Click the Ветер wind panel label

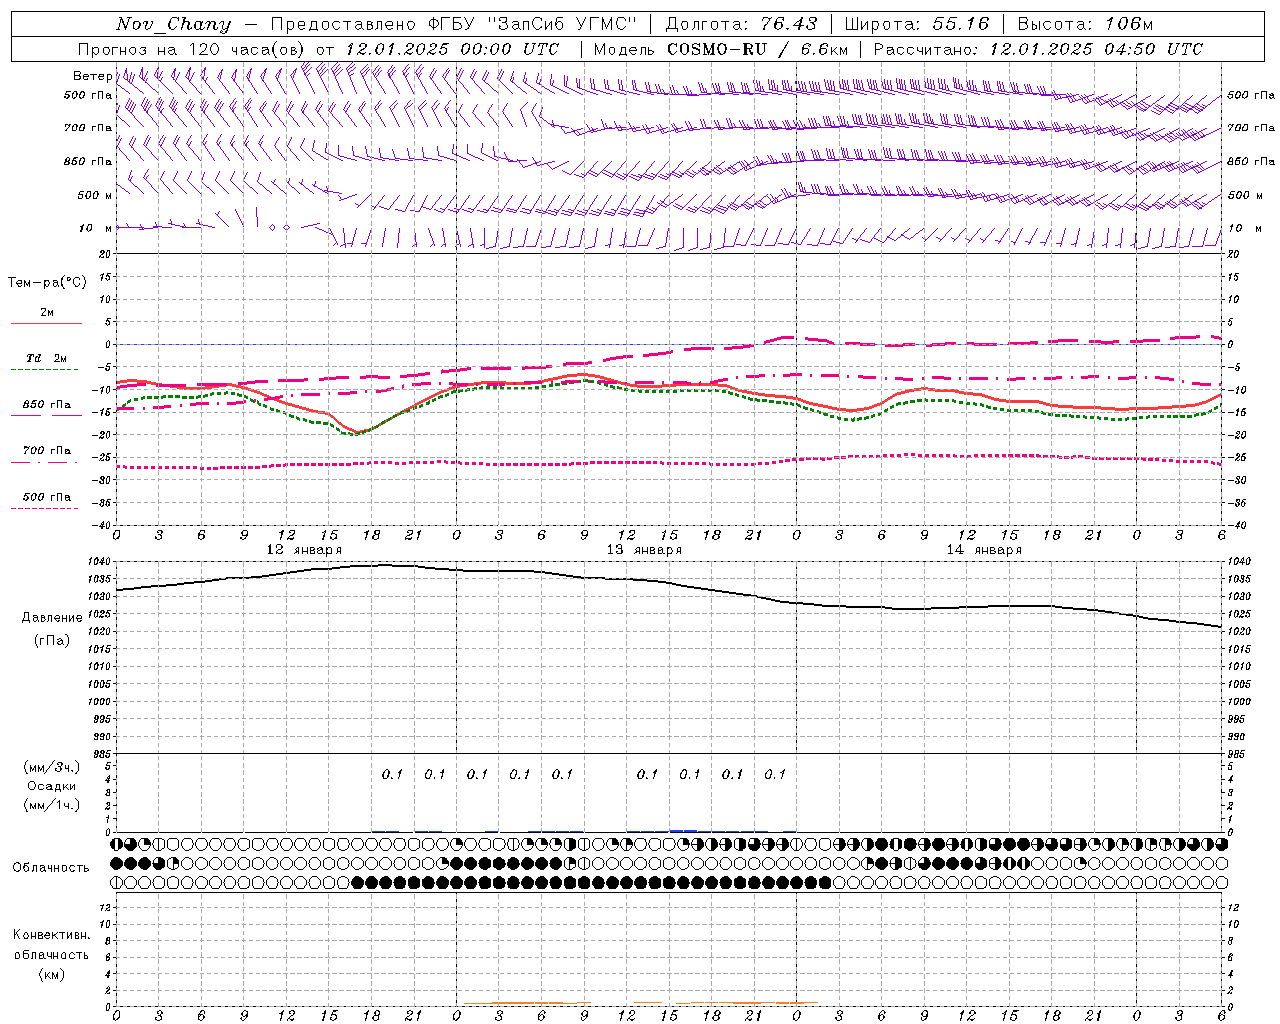point(92,76)
